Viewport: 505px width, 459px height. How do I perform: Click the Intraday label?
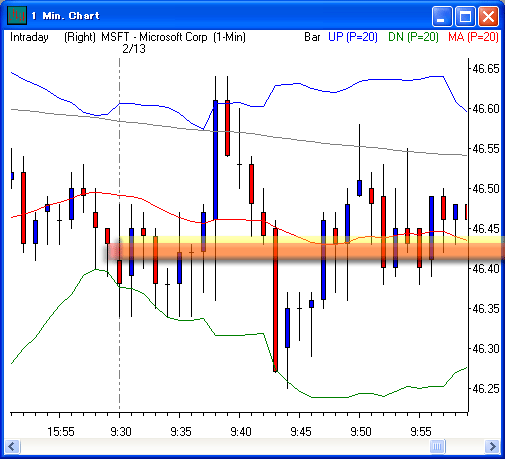(x=29, y=37)
